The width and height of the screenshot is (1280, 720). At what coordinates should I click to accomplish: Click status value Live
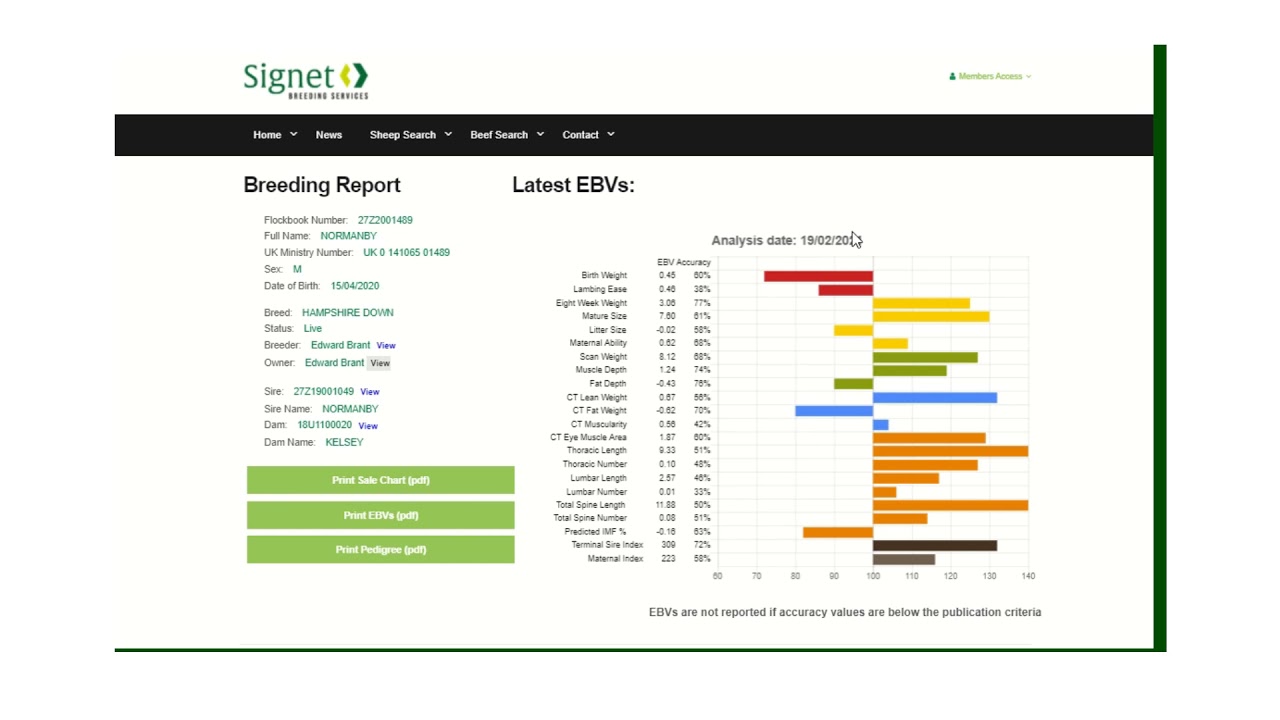point(313,329)
